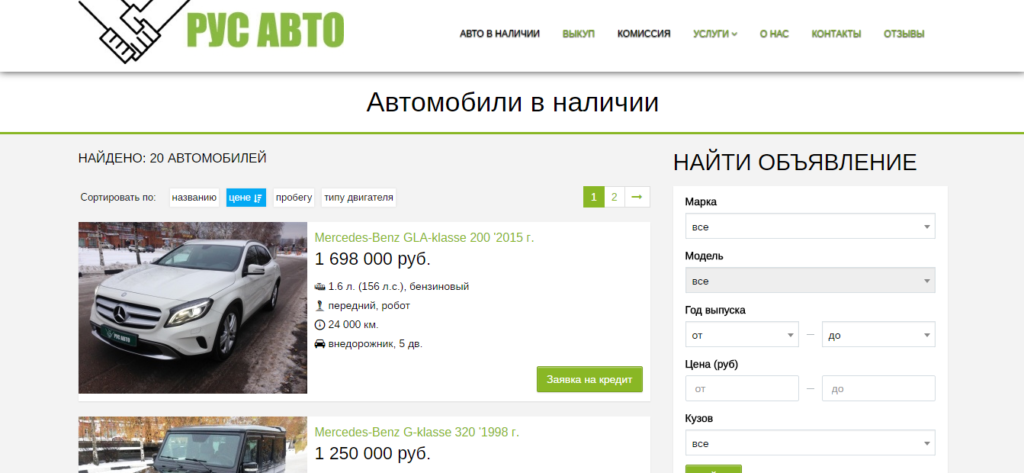Click the mileage clock icon near 24 000 км
Image resolution: width=1024 pixels, height=473 pixels.
click(x=320, y=325)
